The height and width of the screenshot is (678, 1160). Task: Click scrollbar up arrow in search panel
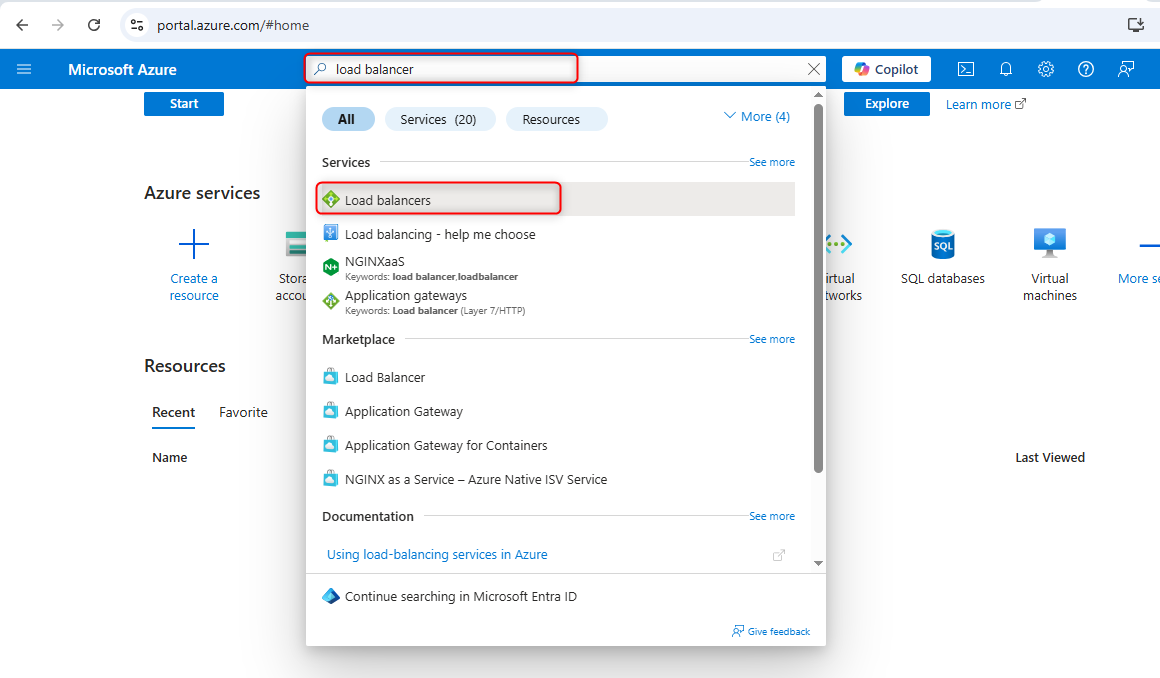[818, 95]
